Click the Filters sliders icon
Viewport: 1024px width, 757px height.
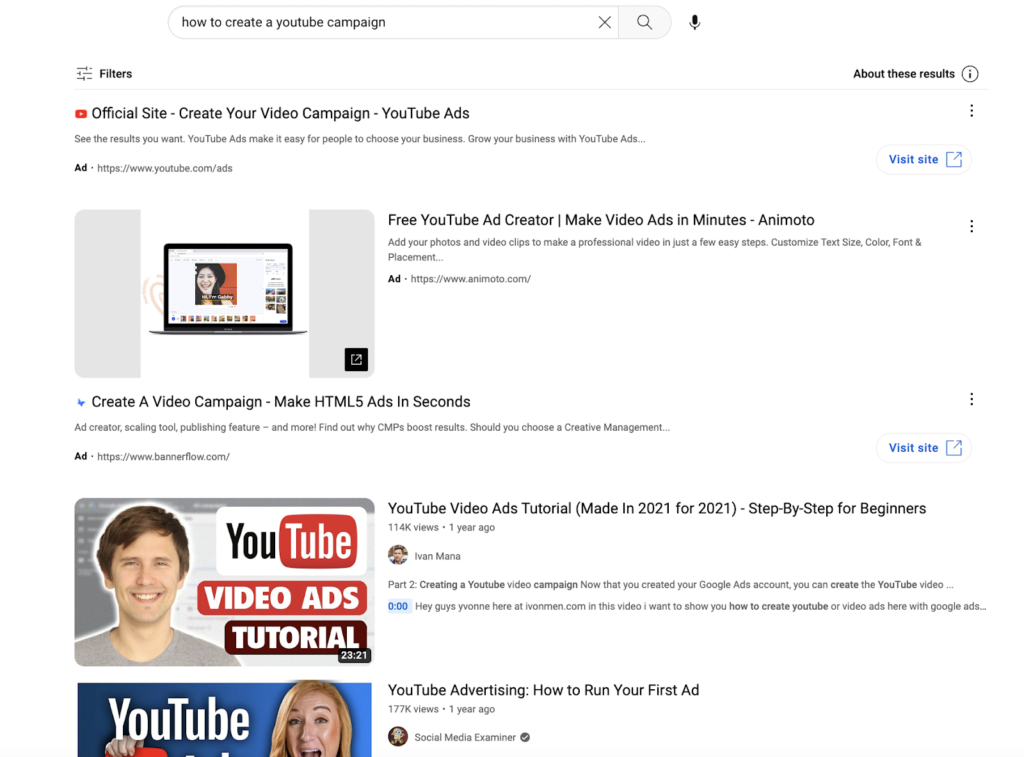click(84, 74)
